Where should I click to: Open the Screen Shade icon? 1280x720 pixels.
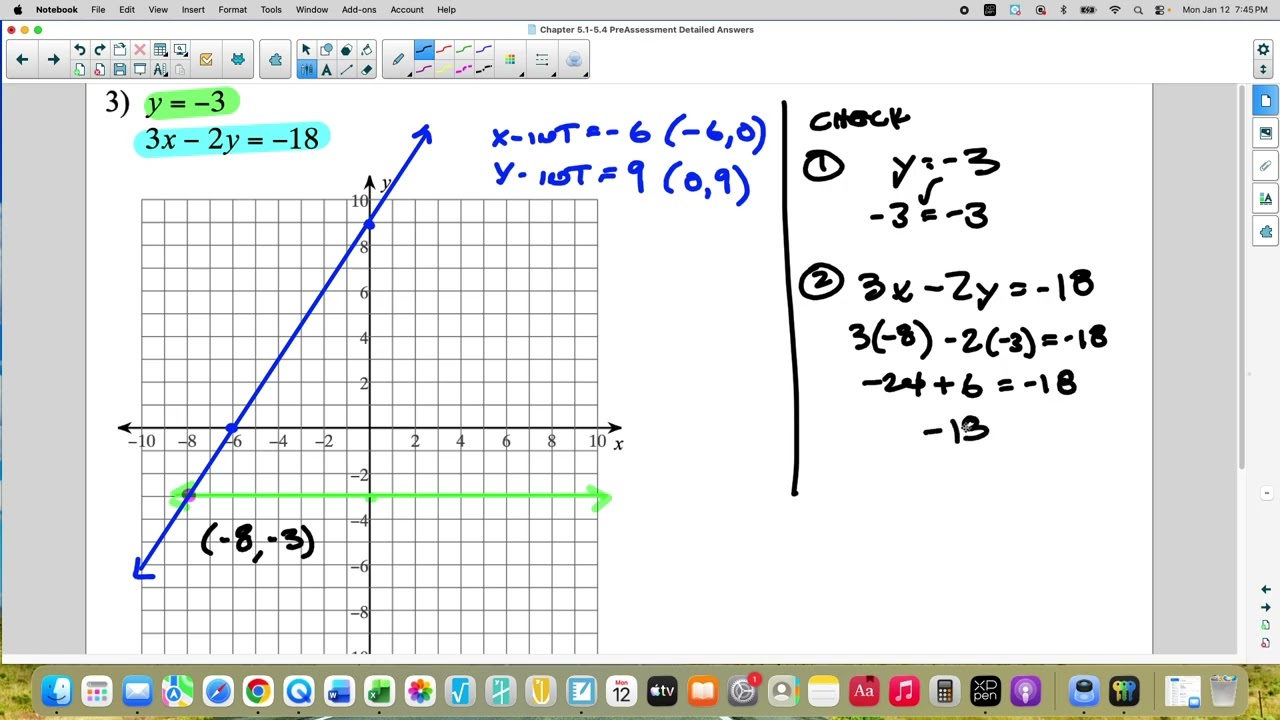click(x=140, y=69)
